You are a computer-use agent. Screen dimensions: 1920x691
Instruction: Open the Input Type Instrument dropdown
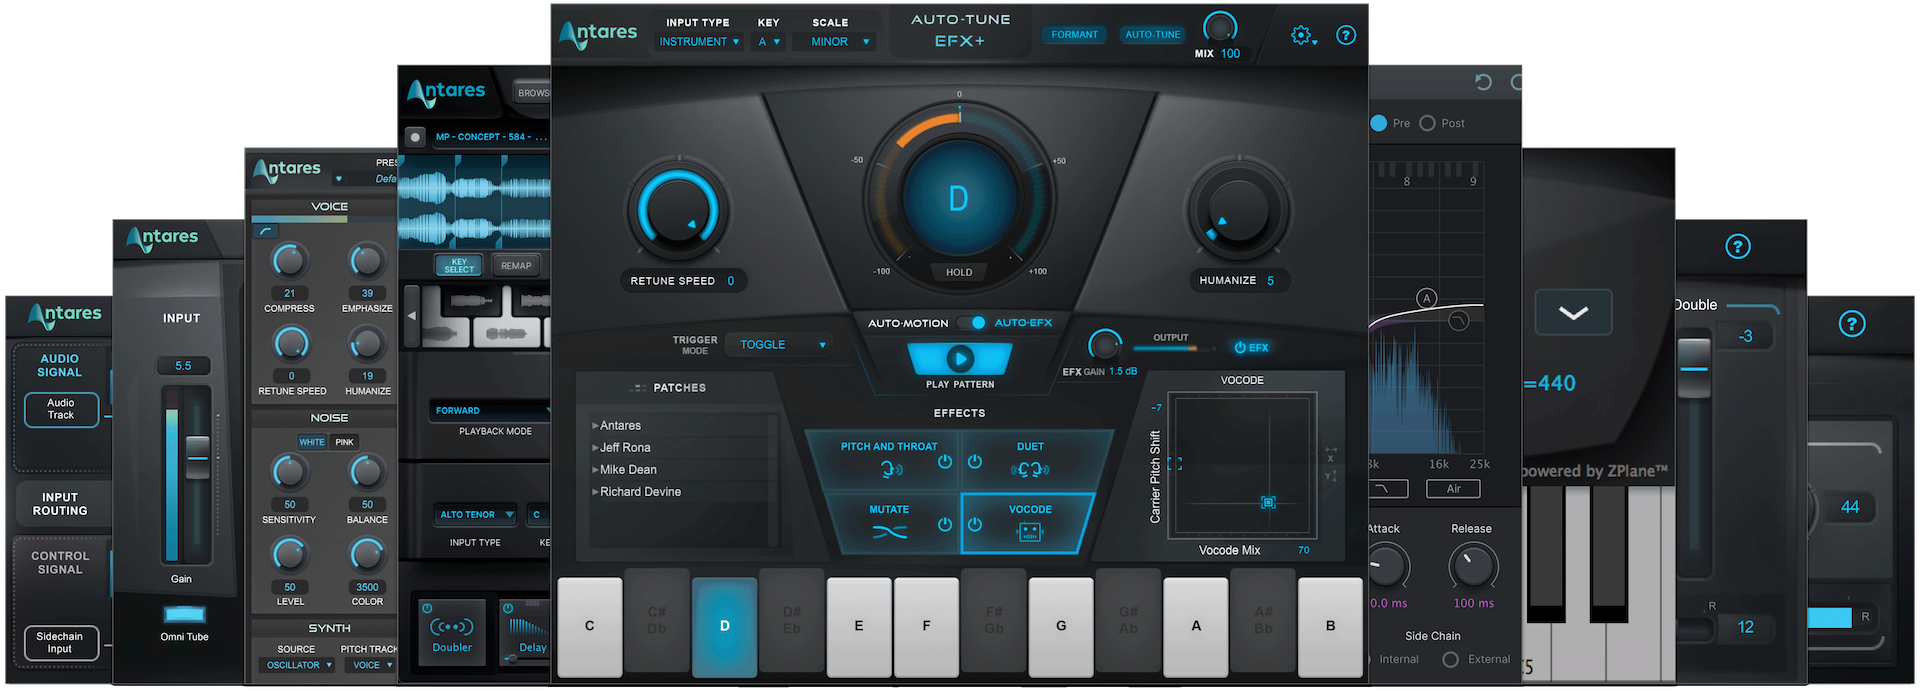699,42
